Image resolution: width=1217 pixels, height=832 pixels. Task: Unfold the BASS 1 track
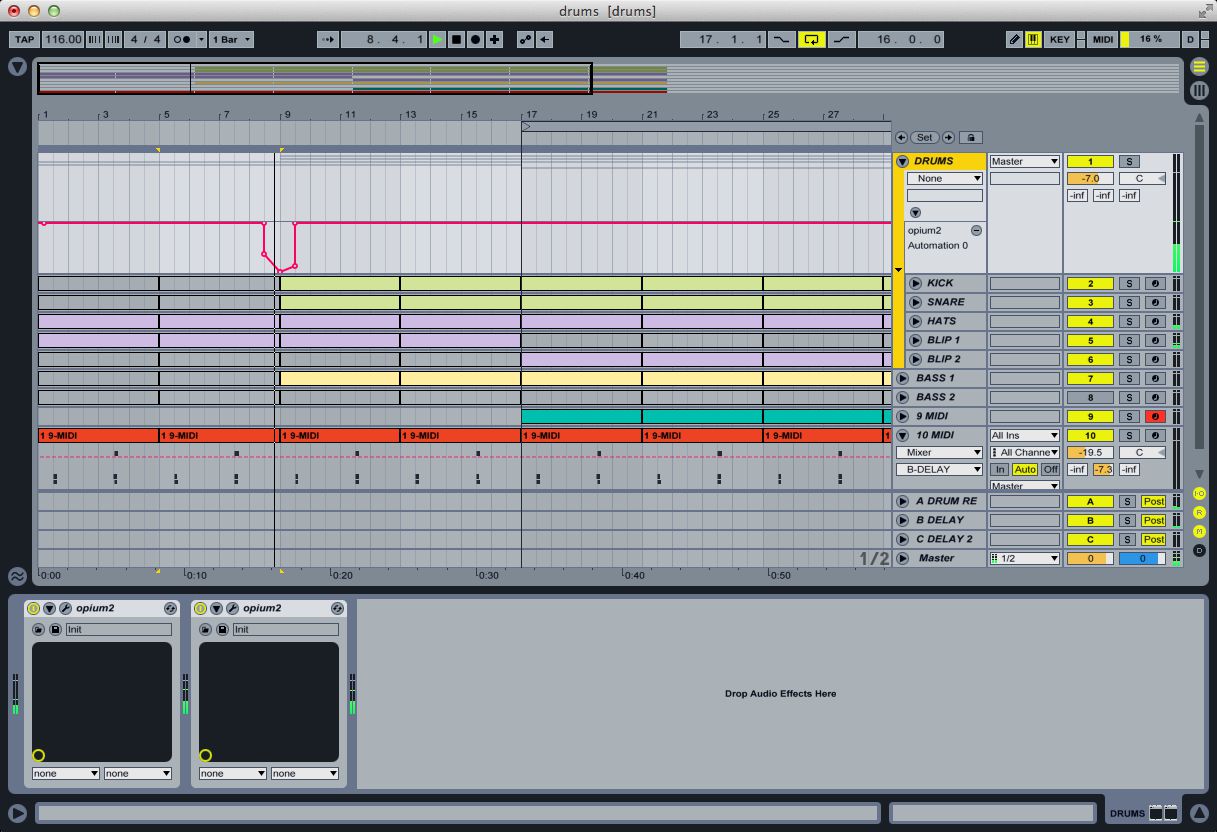click(902, 378)
